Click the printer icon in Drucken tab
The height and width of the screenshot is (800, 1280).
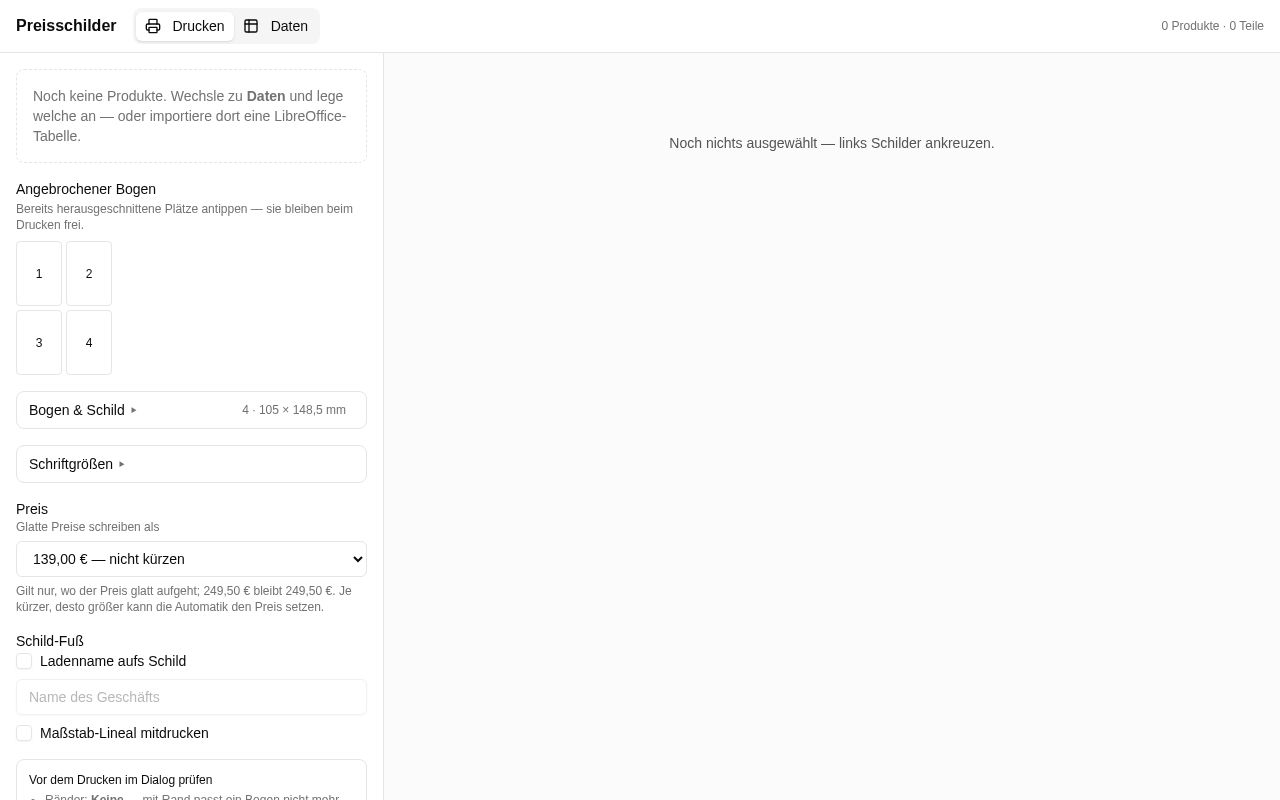tap(153, 26)
